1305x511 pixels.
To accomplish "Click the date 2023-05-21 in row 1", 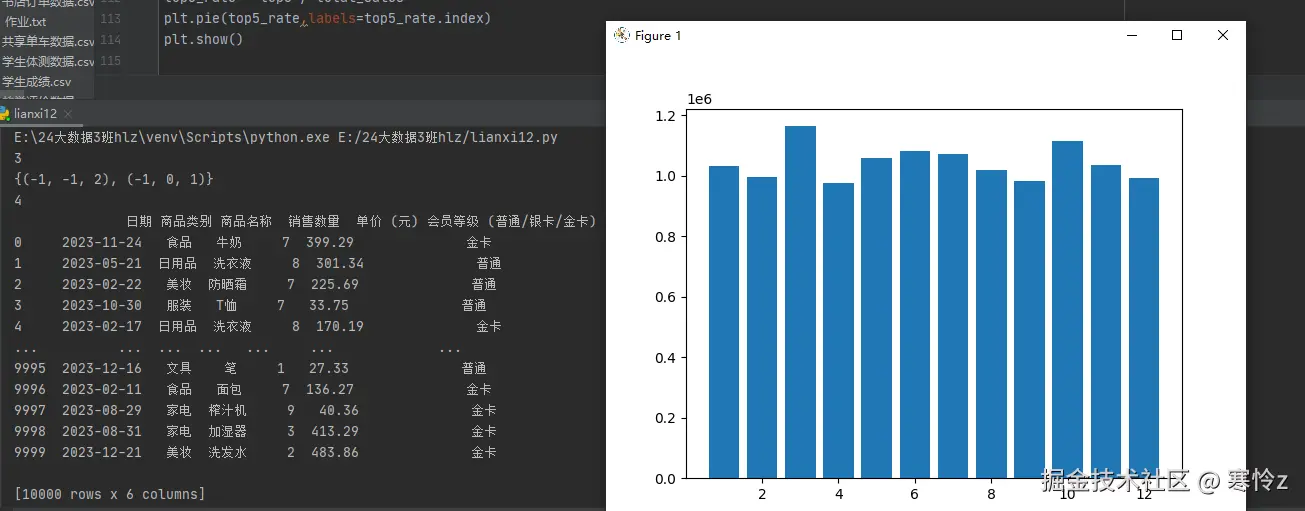I will [102, 263].
